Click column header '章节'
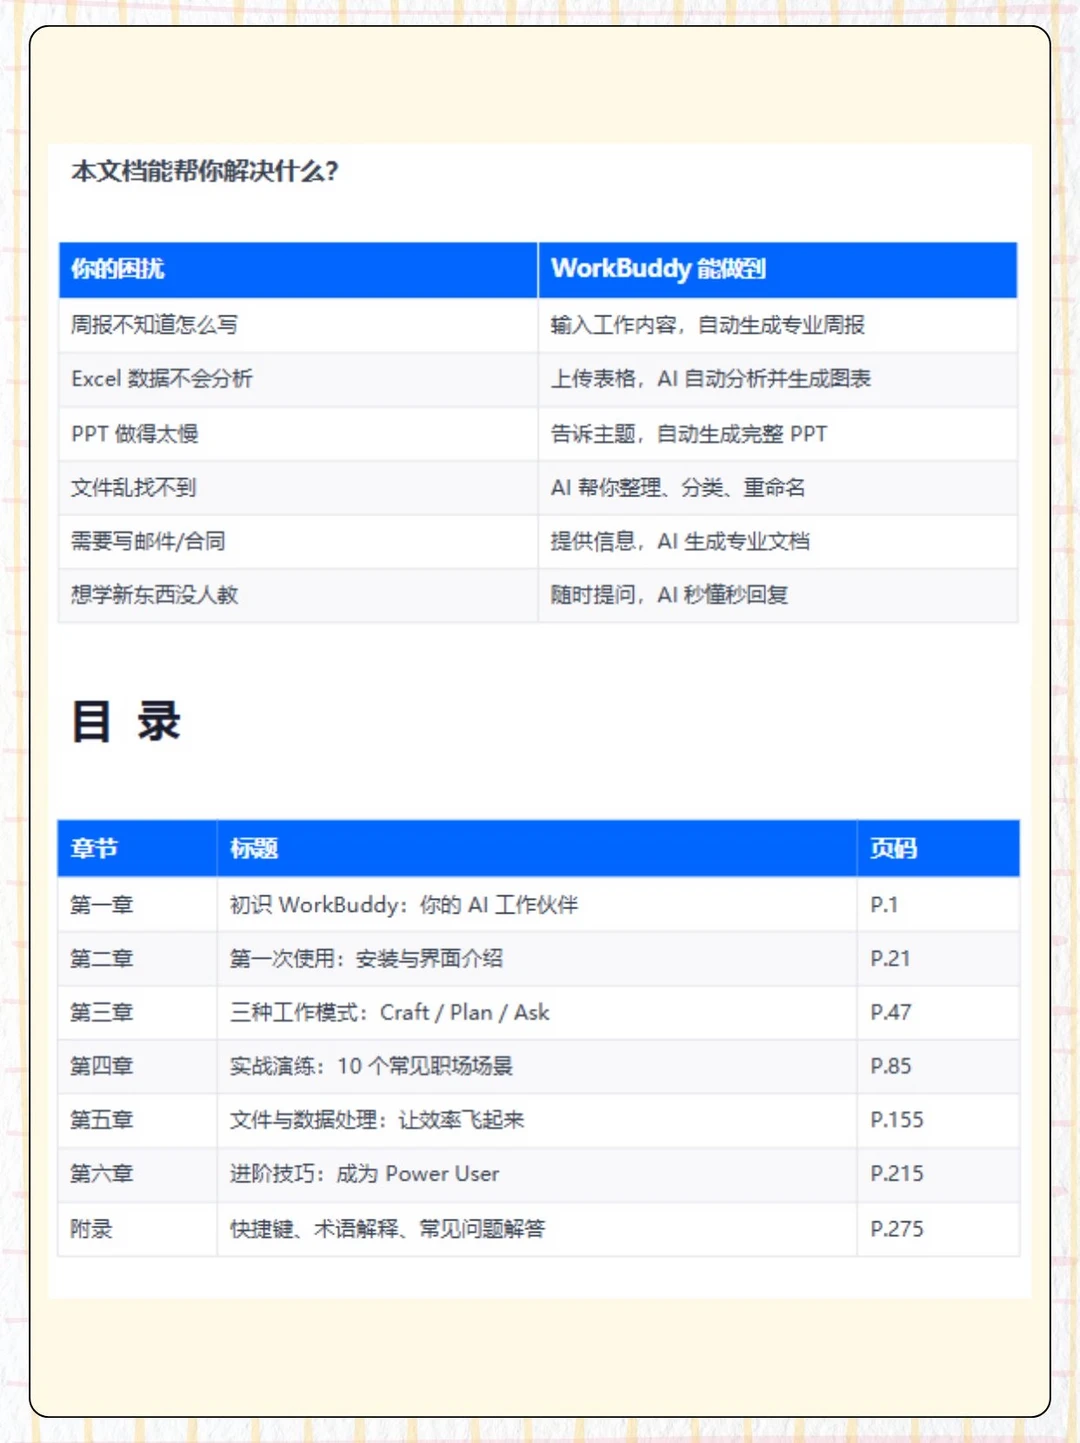Screen dimensions: 1080x1443 click(137, 848)
